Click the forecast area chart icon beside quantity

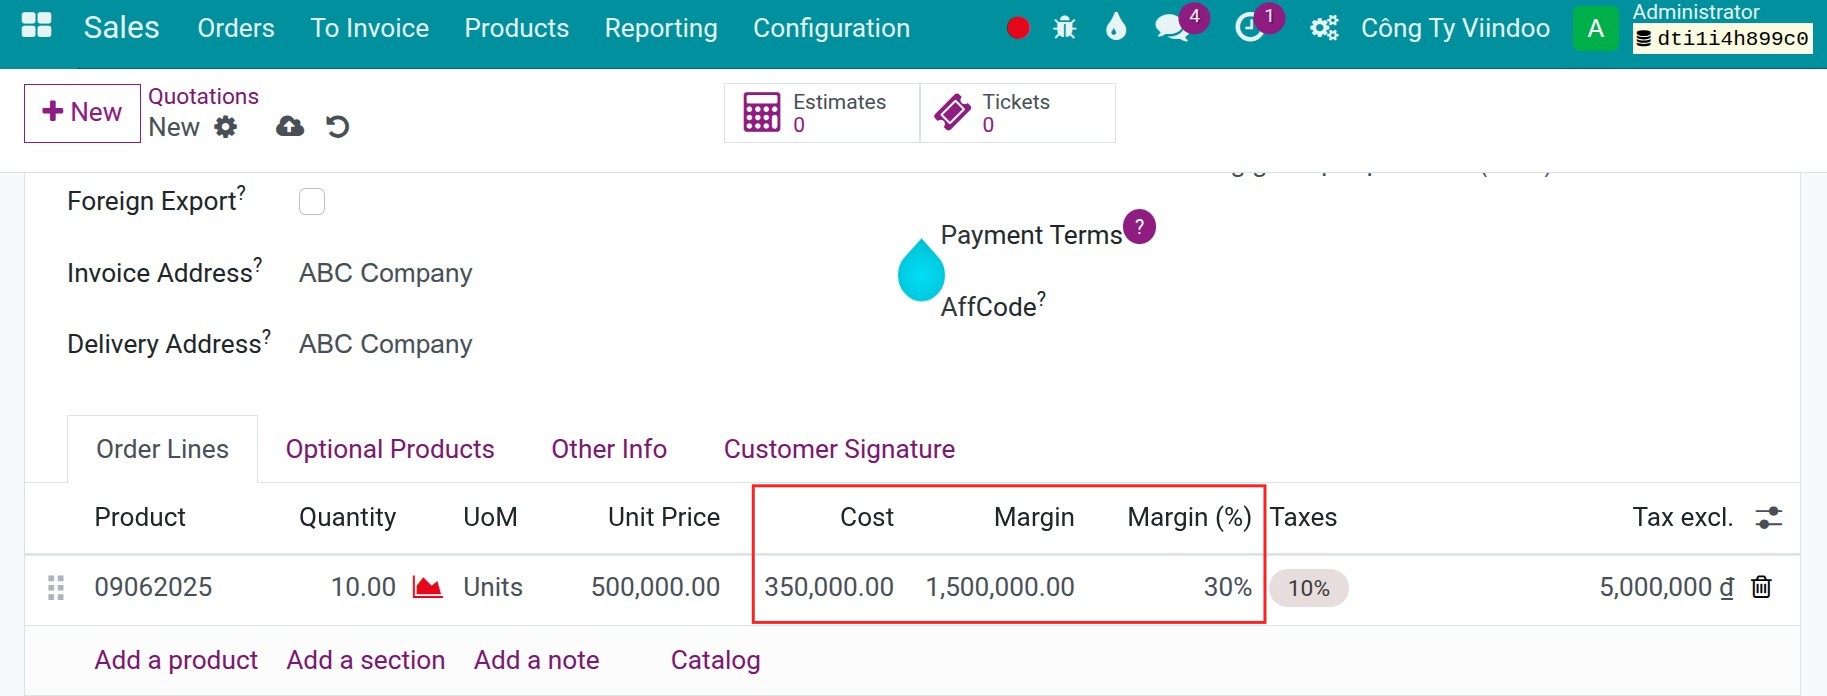pyautogui.click(x=428, y=587)
